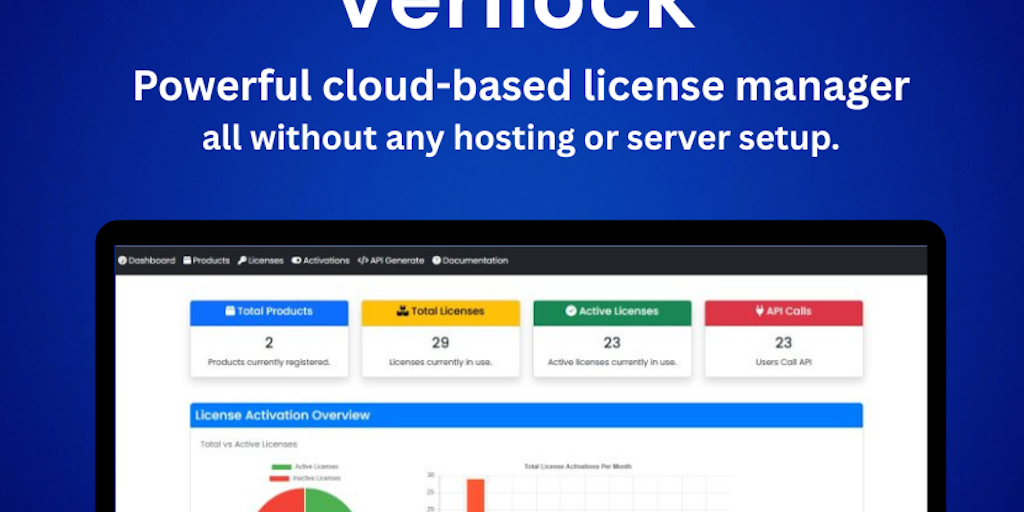Click the Documentation question-mark icon
1024x512 pixels.
coord(436,261)
